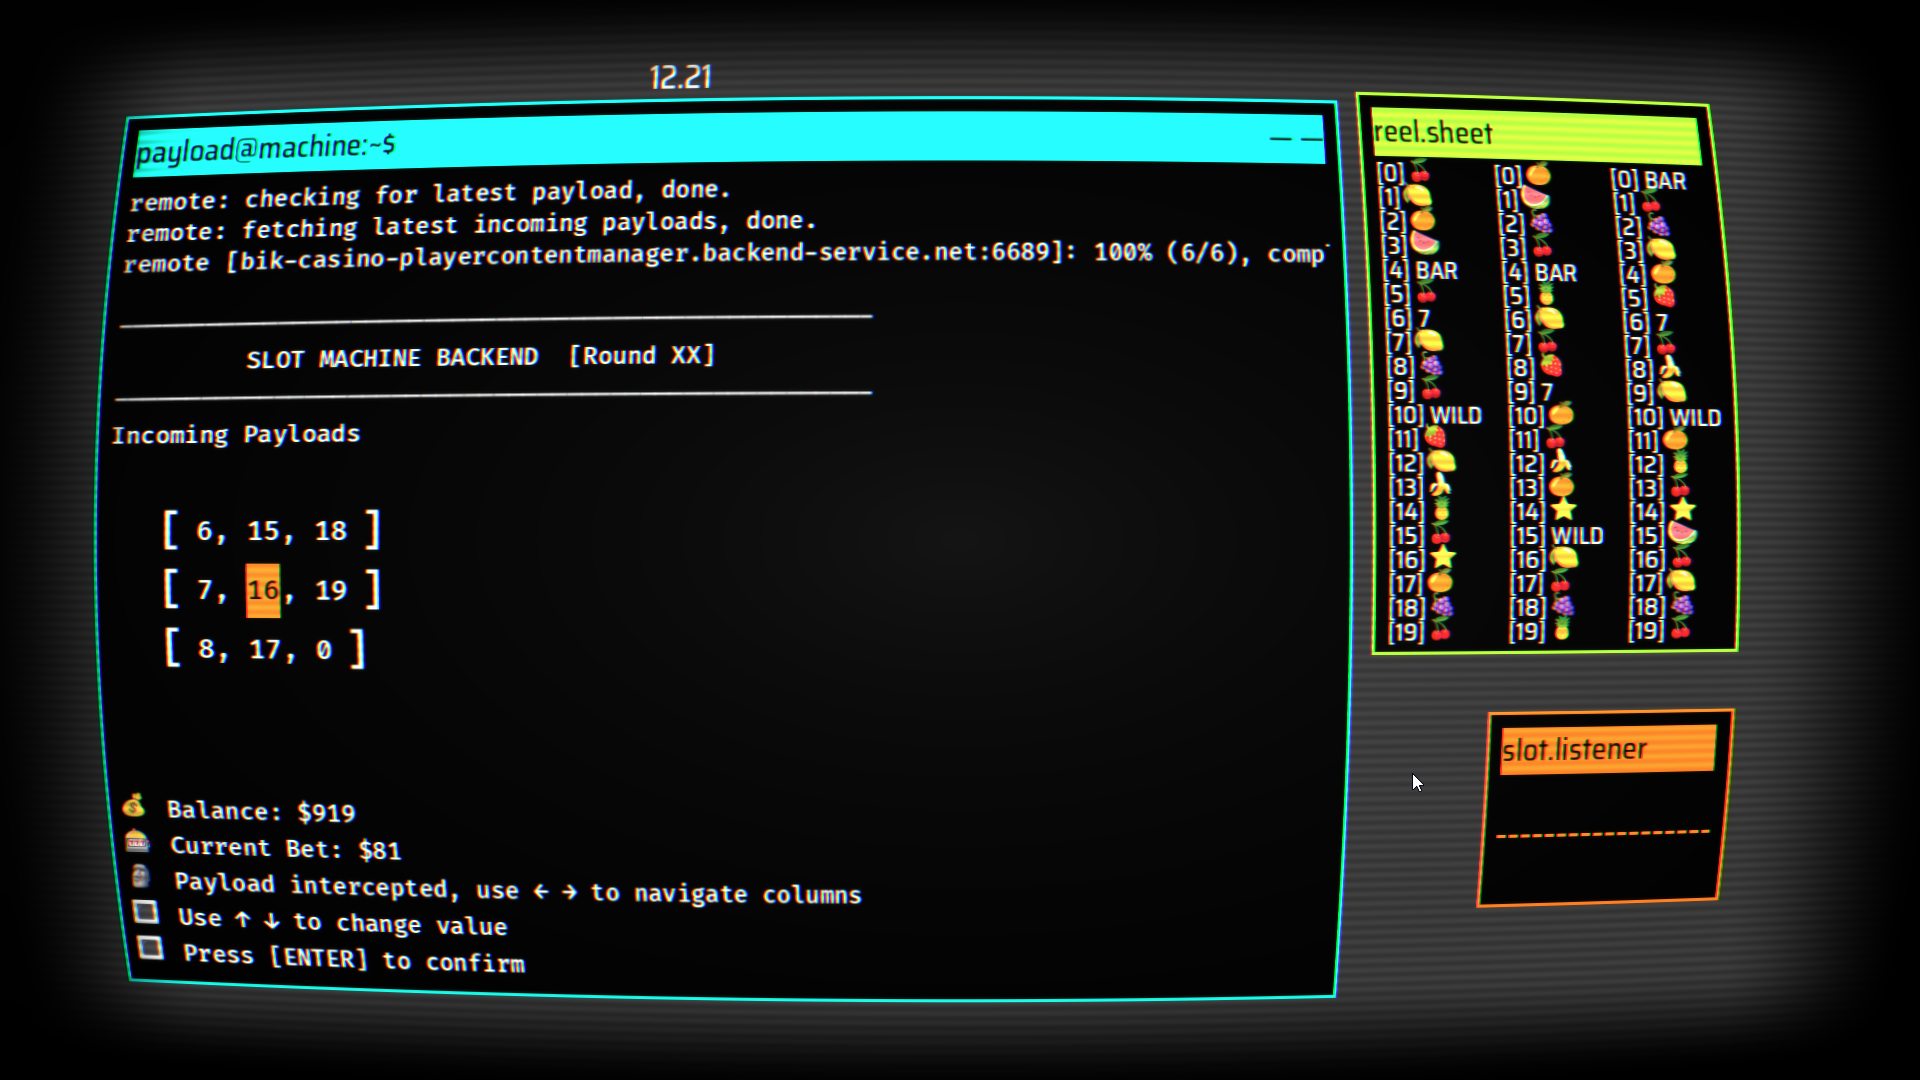Screen dimensions: 1920x1080
Task: Click the BAR entry at index 0, third reel
Action: [x=1664, y=181]
